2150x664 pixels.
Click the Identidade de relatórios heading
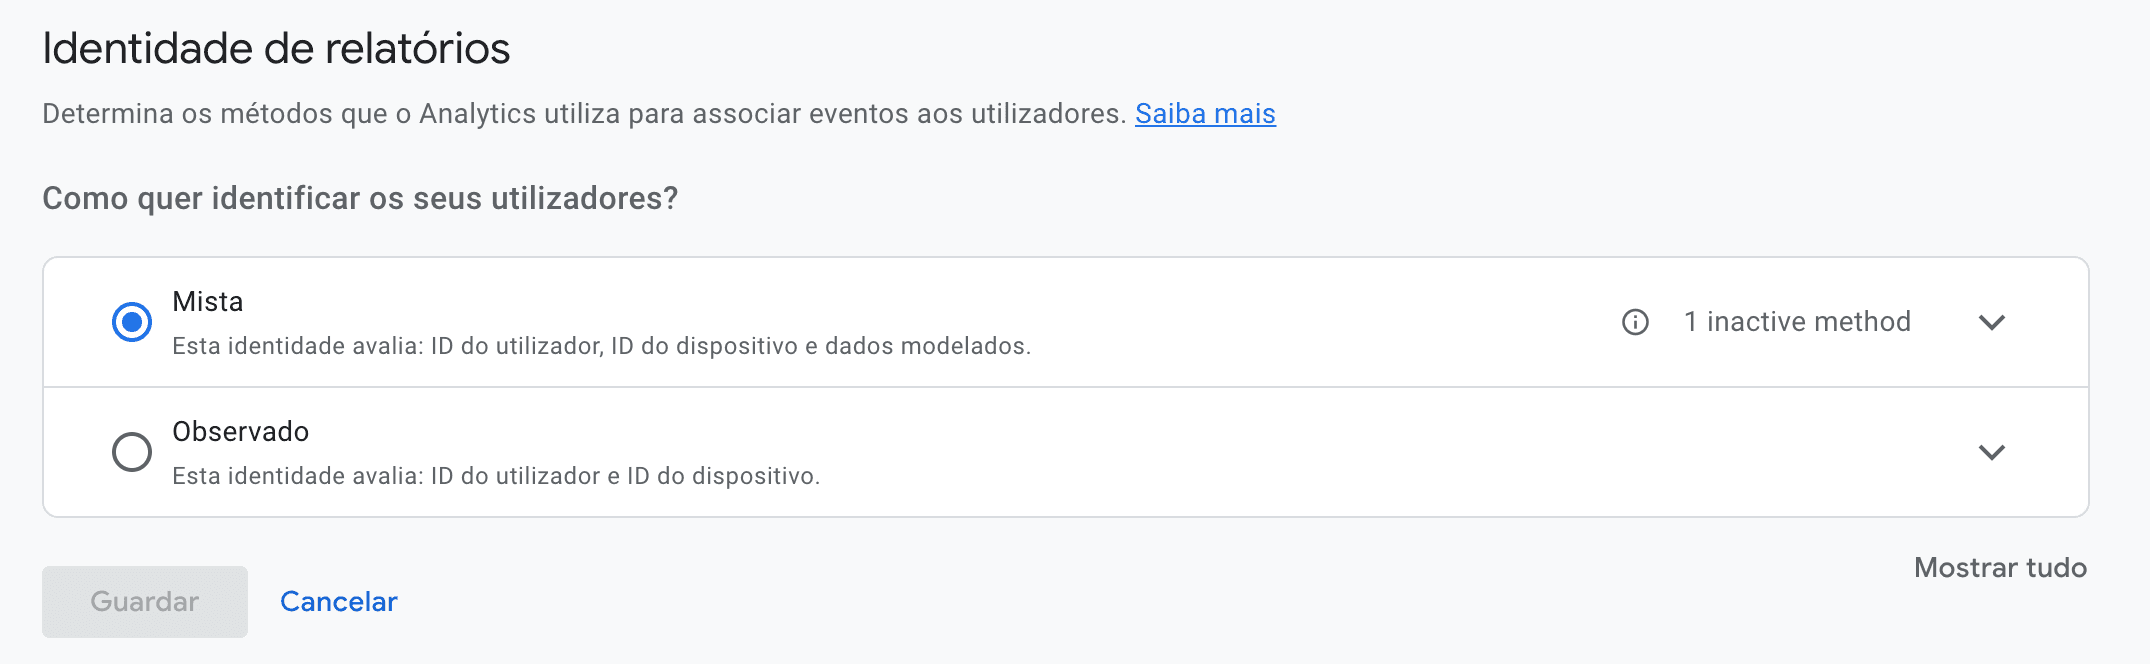pos(276,46)
